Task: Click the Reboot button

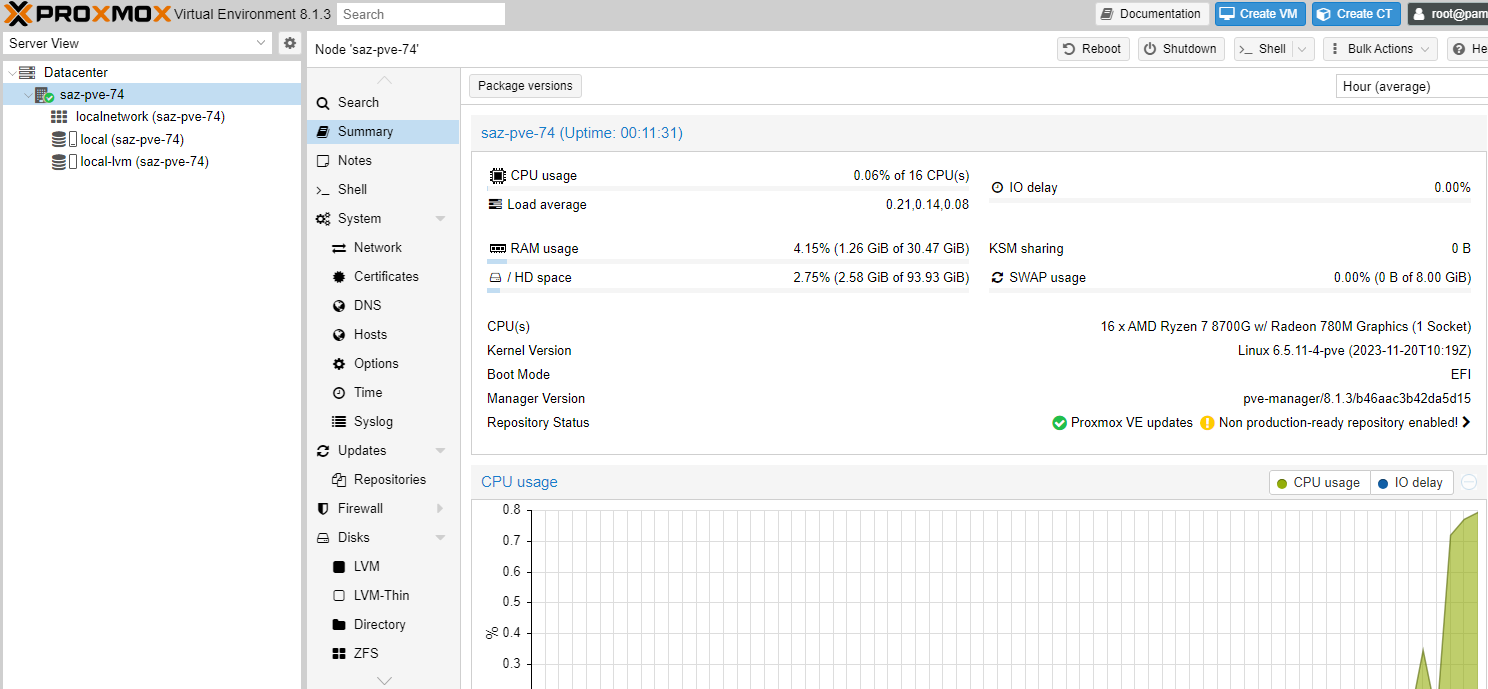Action: tap(1093, 49)
